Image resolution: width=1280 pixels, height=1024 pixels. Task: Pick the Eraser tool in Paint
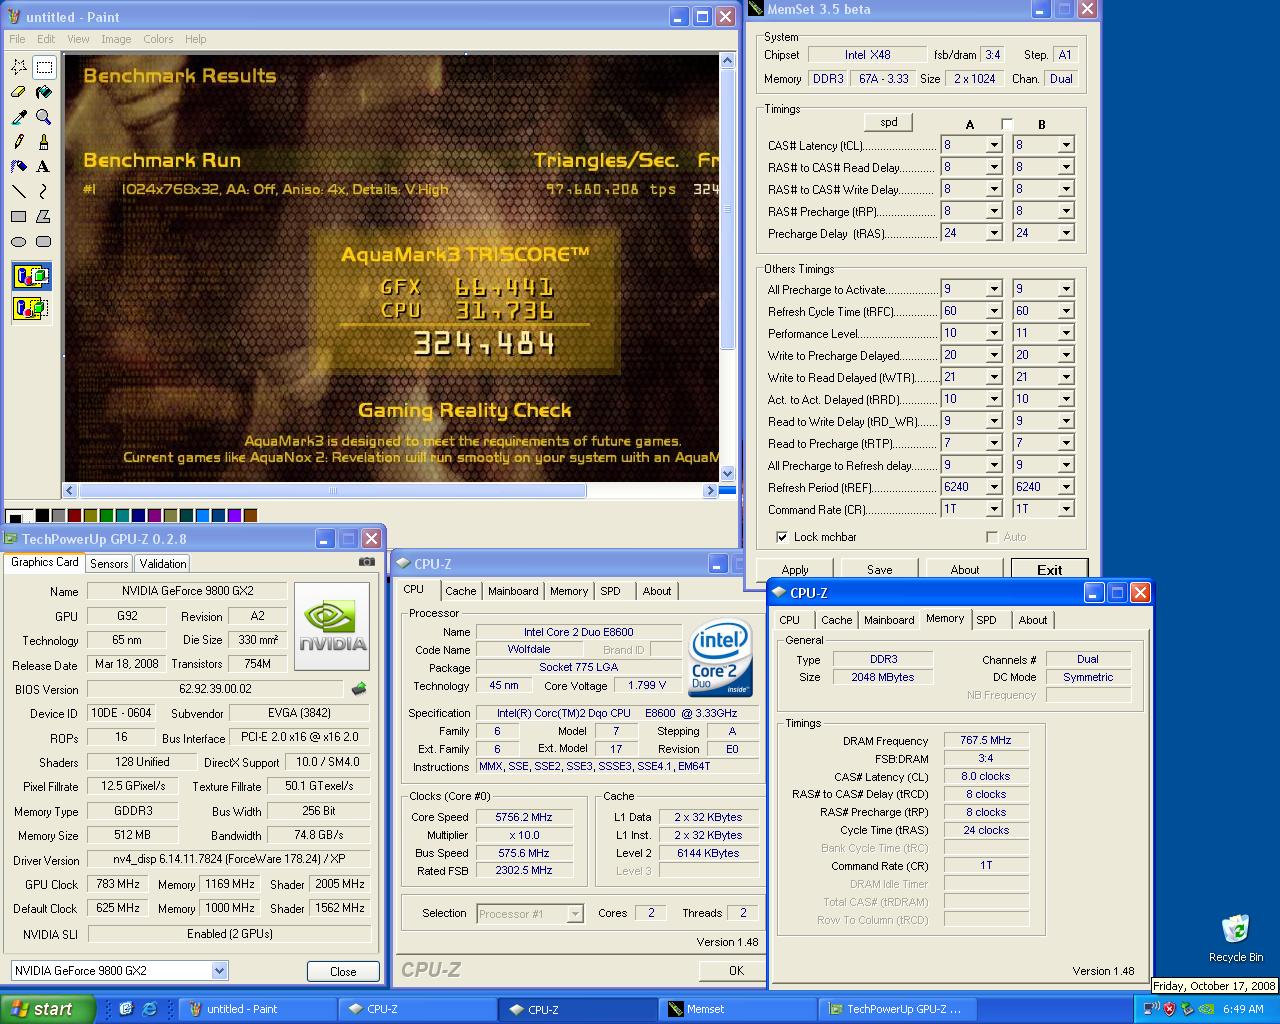click(19, 92)
